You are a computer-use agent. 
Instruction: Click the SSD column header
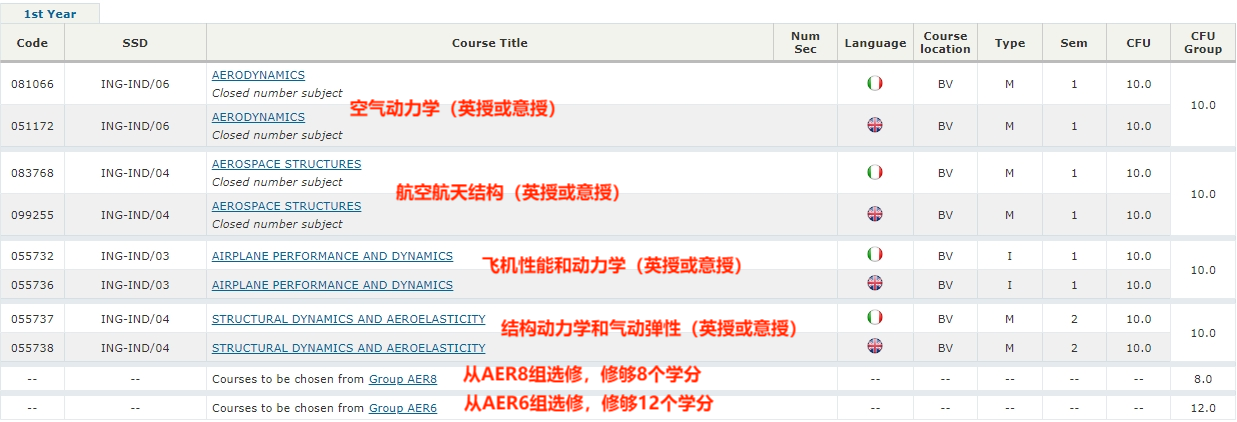click(x=135, y=43)
